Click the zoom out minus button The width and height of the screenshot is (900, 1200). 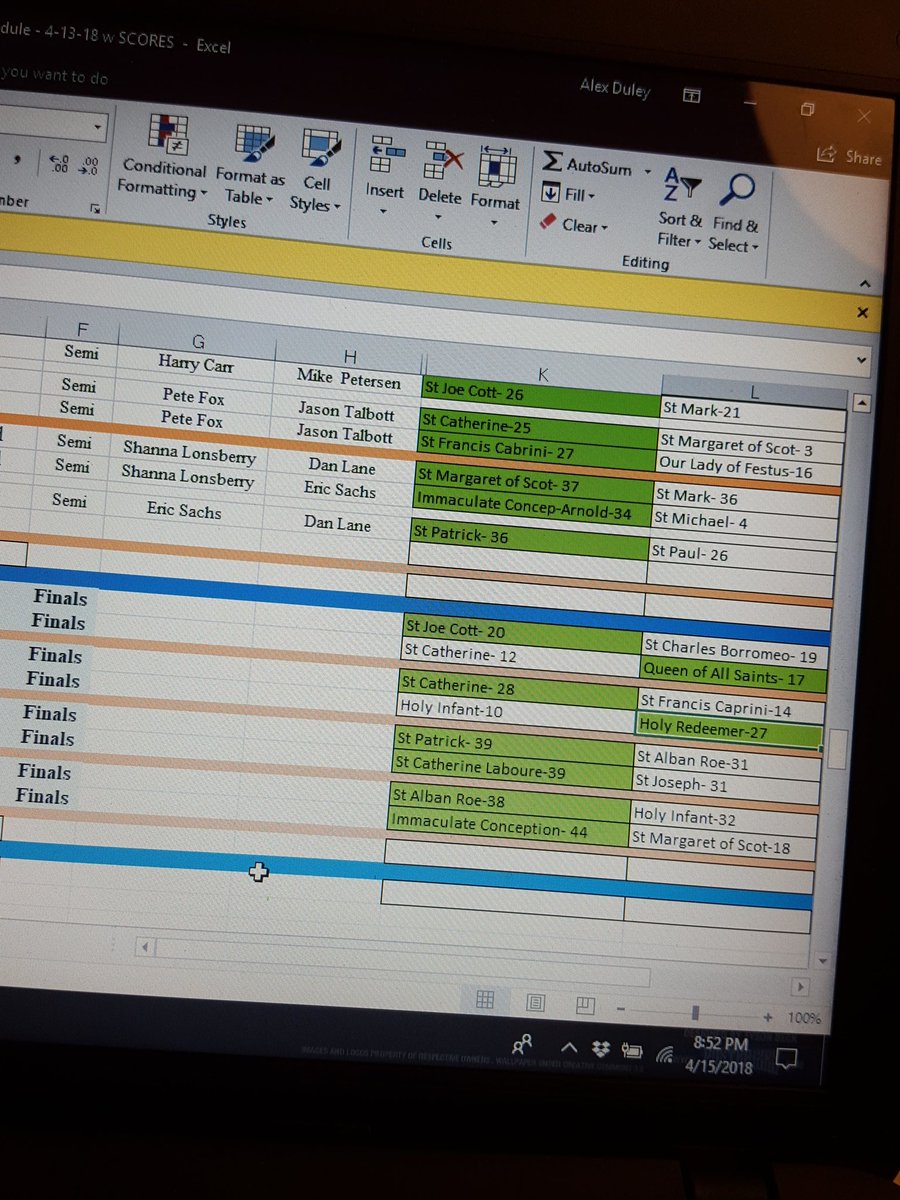pos(622,1007)
